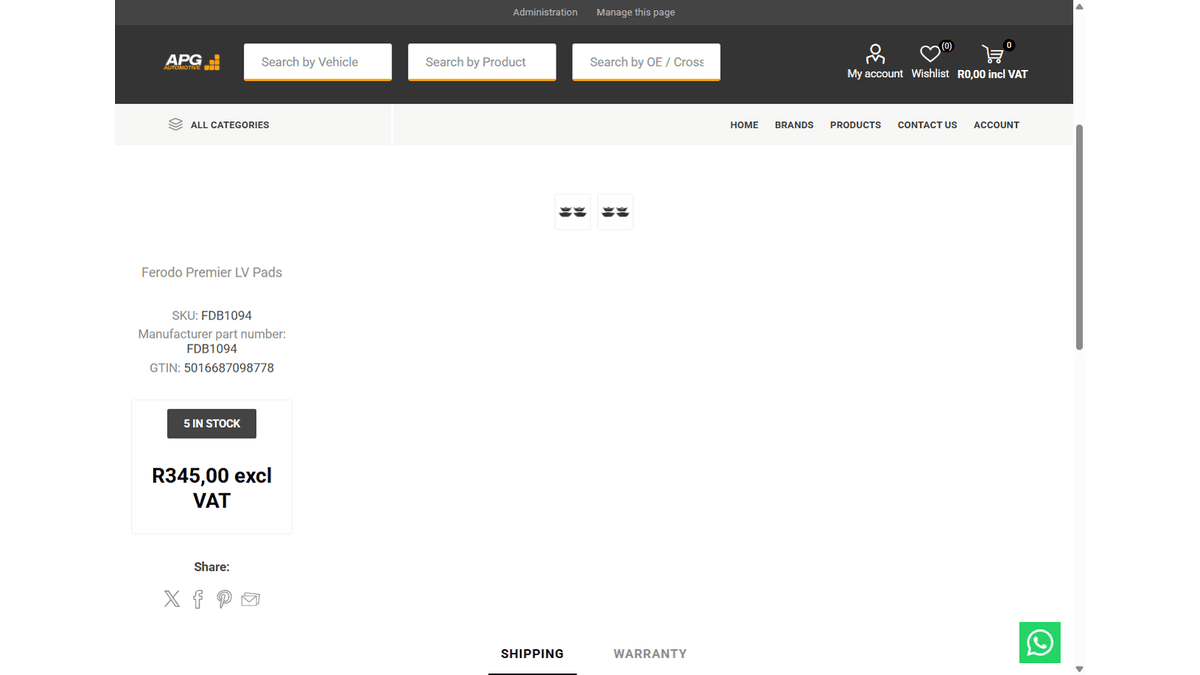Share product on X
Viewport: 1200px width, 675px height.
click(172, 599)
